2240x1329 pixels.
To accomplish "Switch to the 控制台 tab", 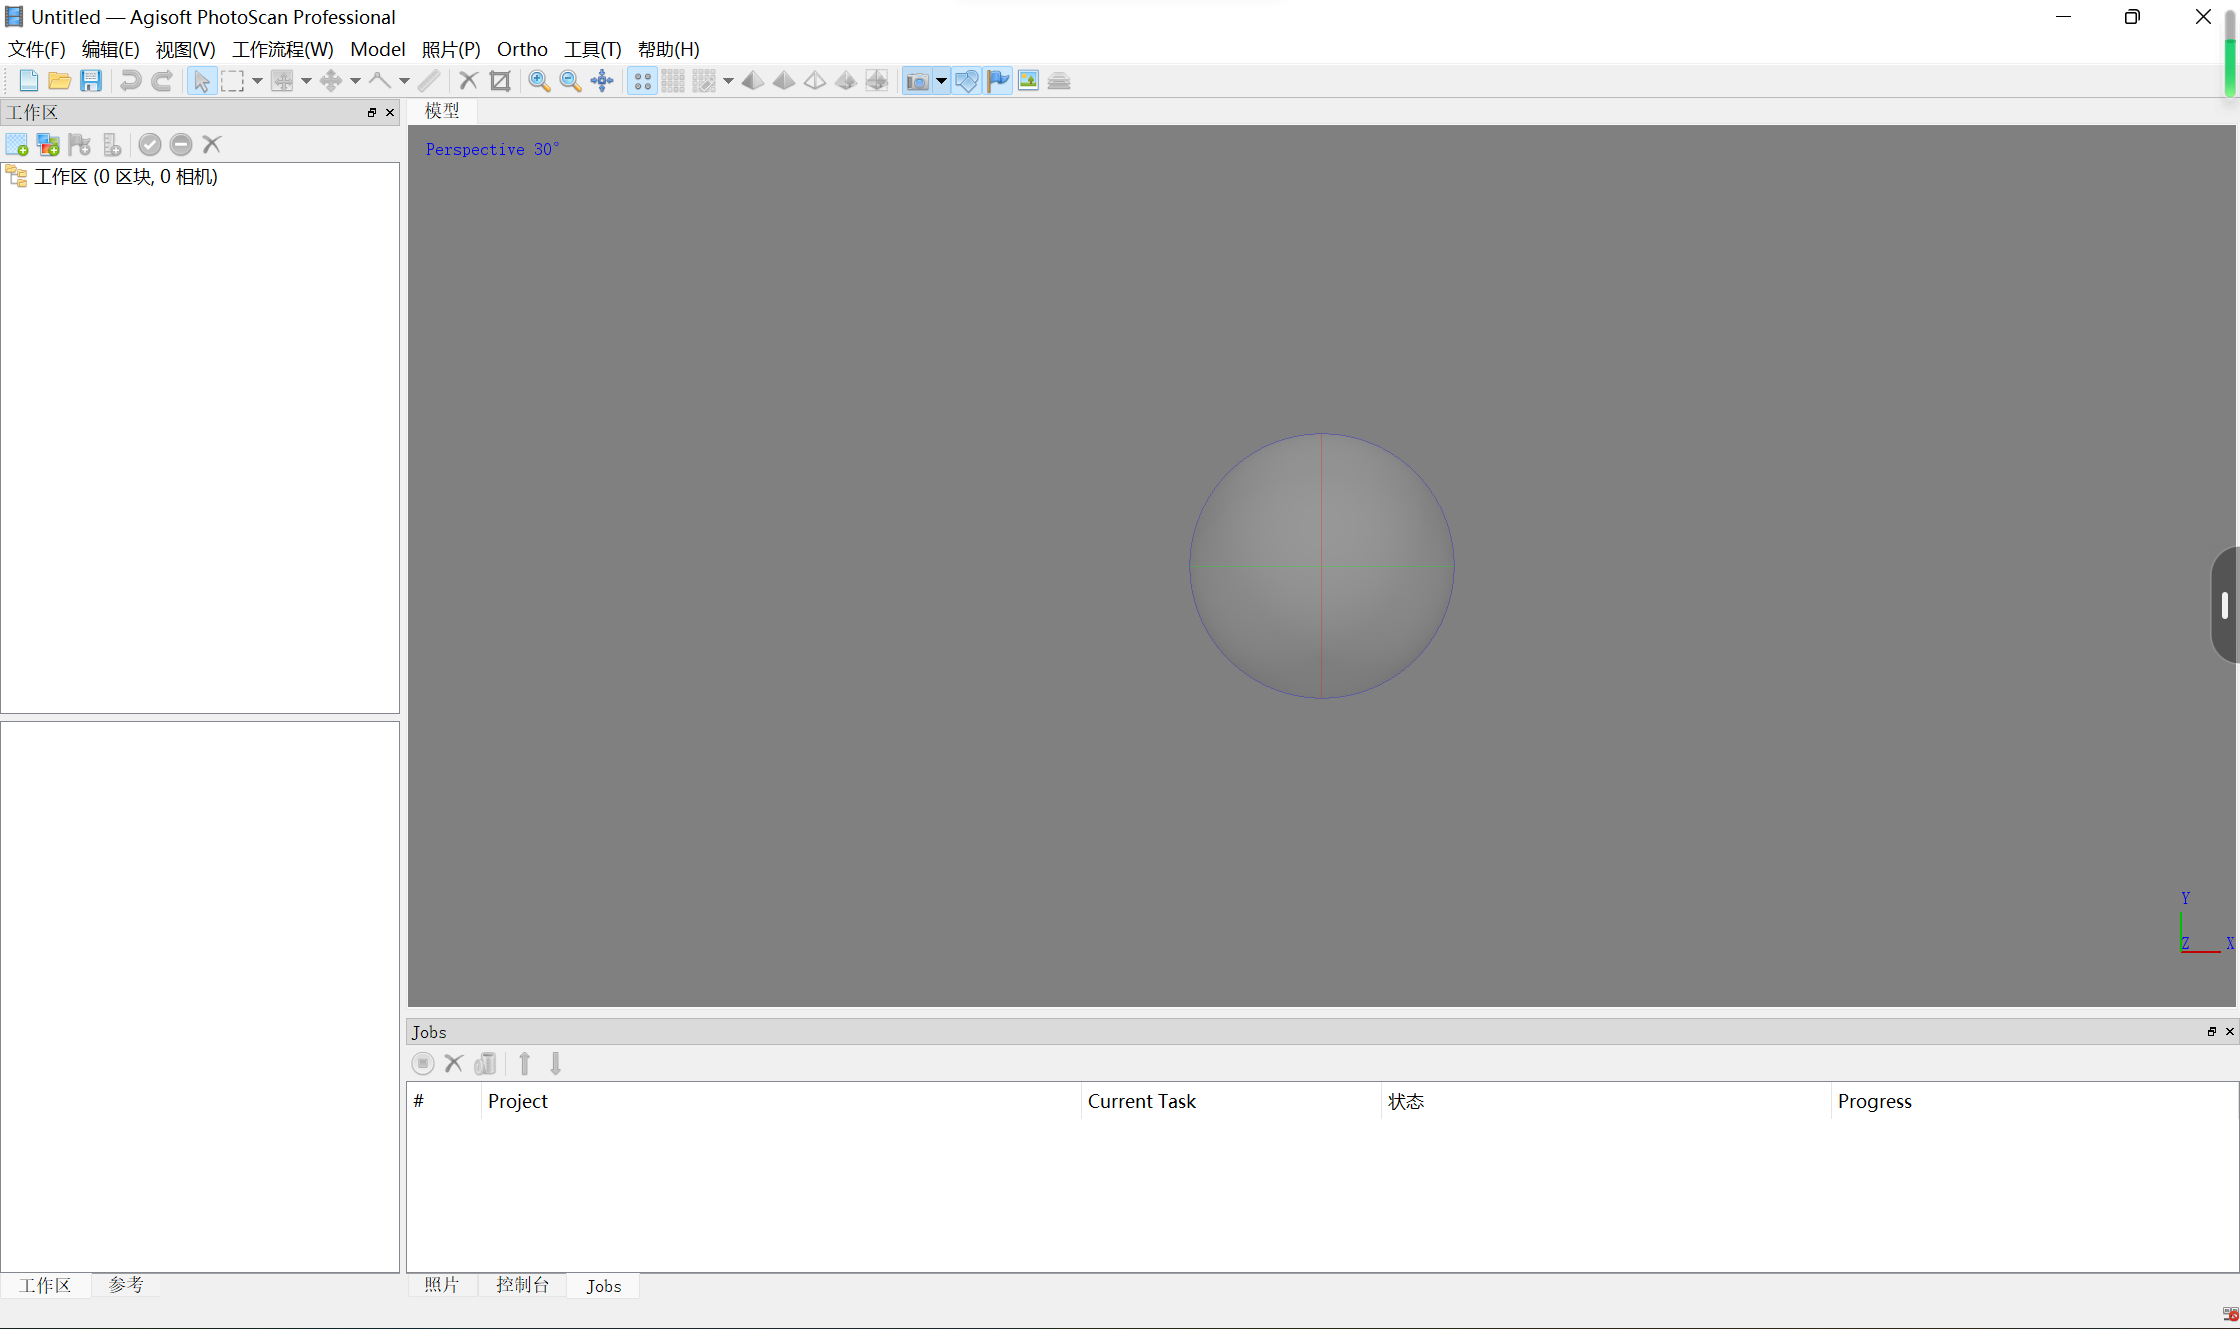I will (x=522, y=1285).
